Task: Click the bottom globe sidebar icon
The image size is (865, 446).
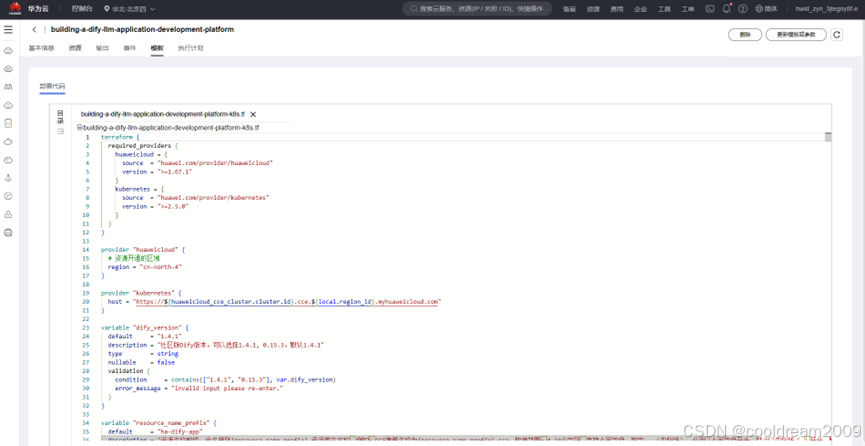Action: (8, 232)
